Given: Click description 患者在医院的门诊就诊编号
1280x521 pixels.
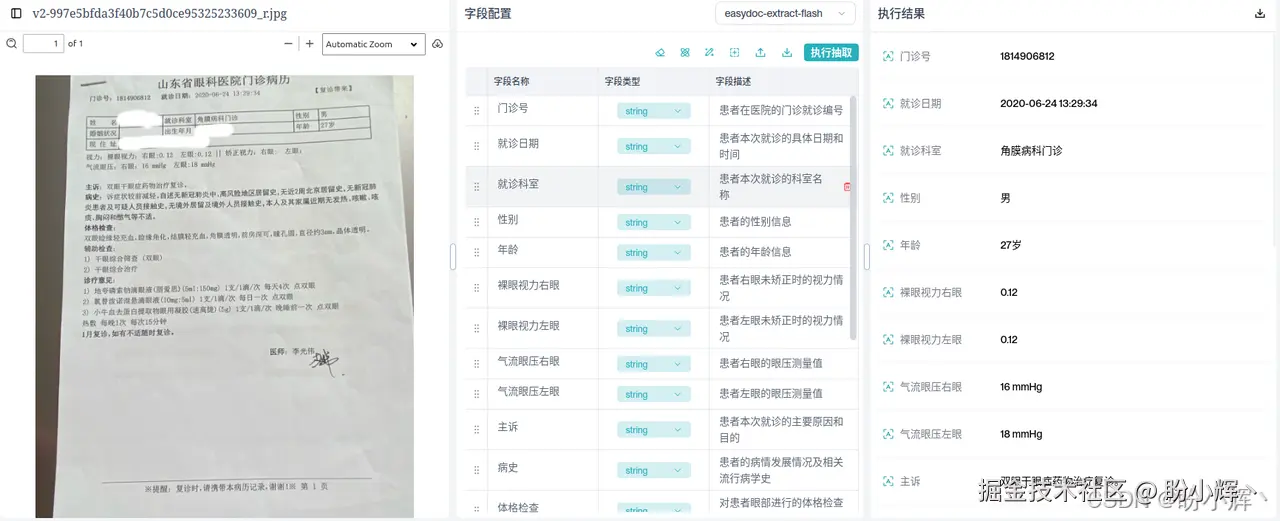Looking at the screenshot, I should tap(781, 110).
